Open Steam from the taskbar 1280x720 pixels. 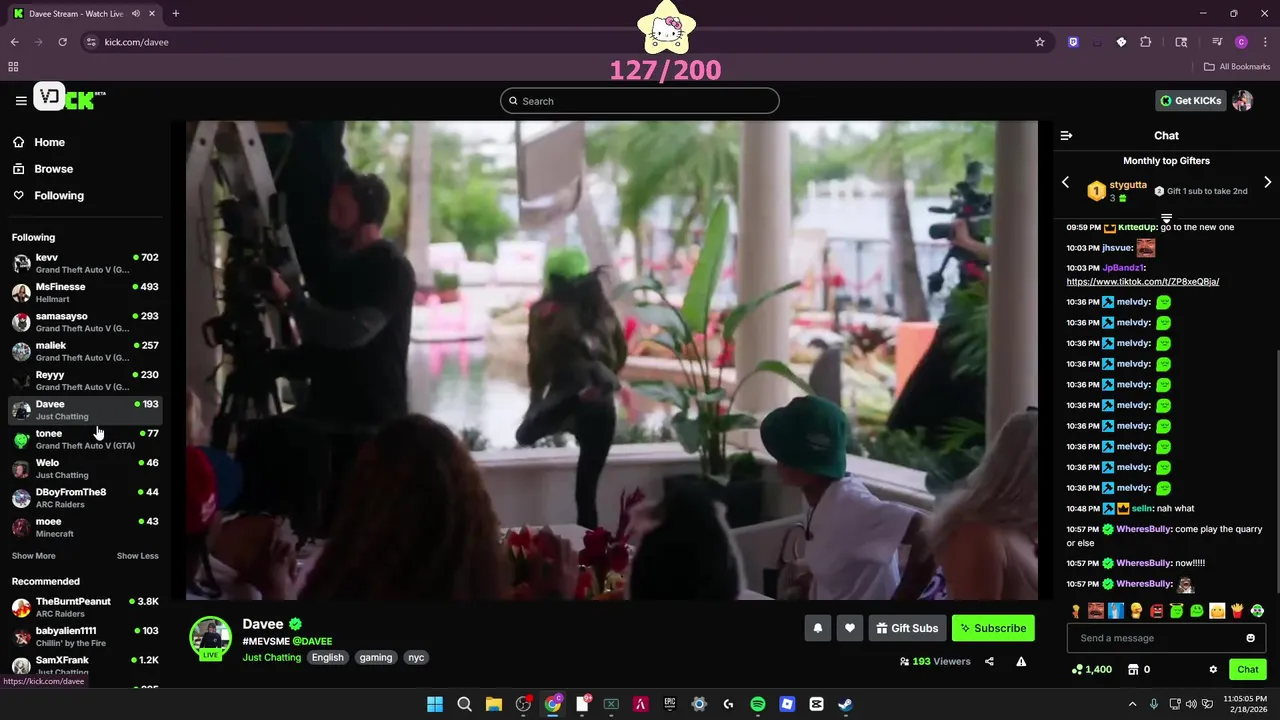tap(845, 704)
